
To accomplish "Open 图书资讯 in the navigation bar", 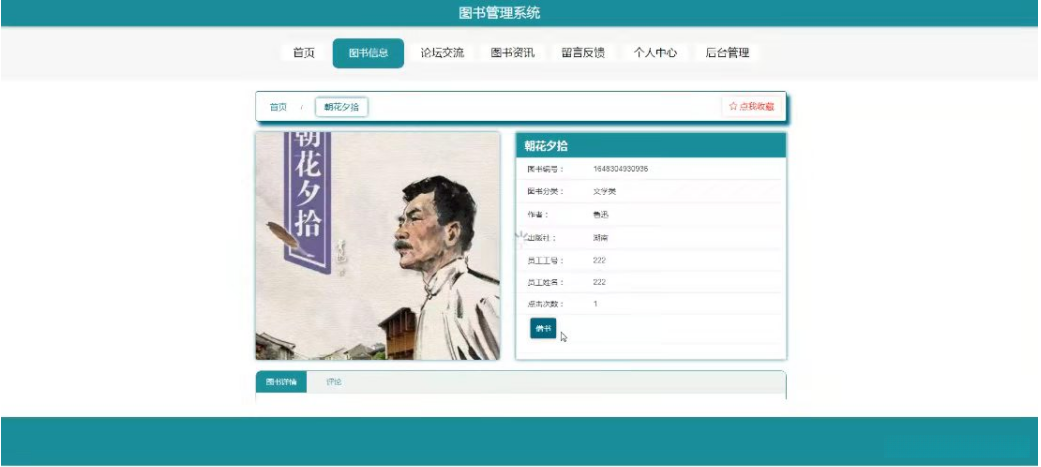I will 513,53.
